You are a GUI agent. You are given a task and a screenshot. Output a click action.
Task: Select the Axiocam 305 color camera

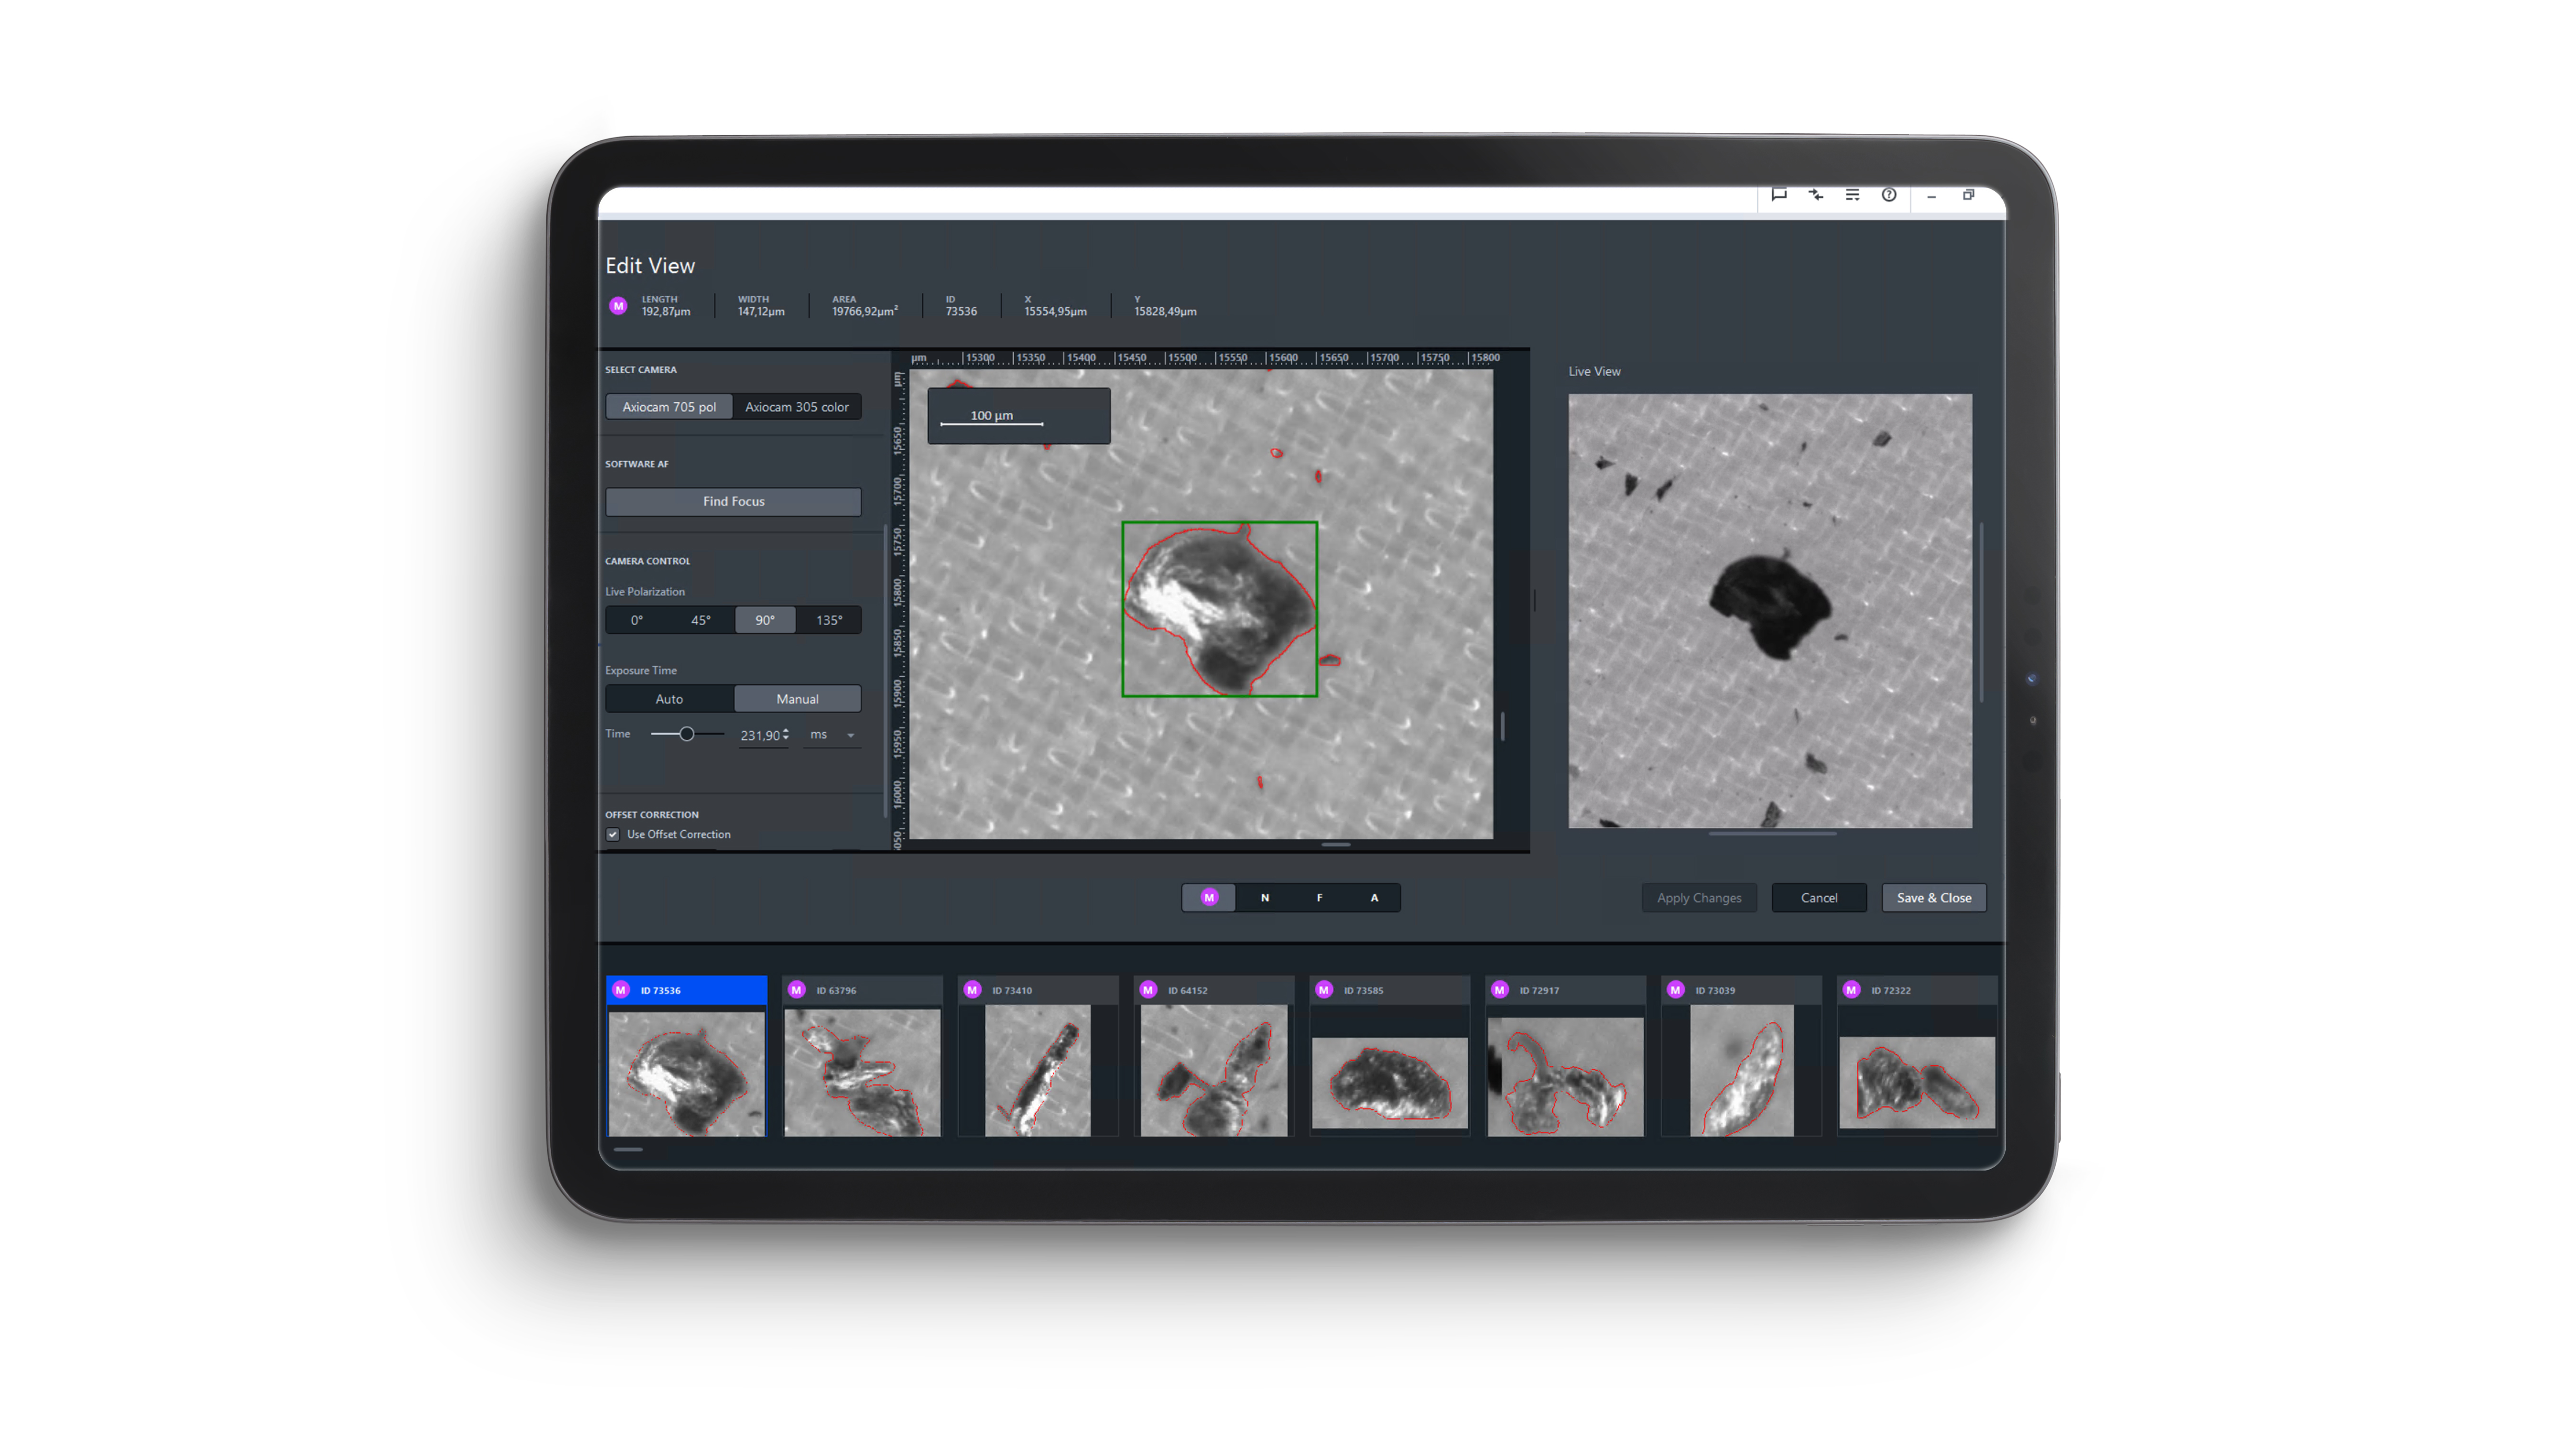coord(796,407)
